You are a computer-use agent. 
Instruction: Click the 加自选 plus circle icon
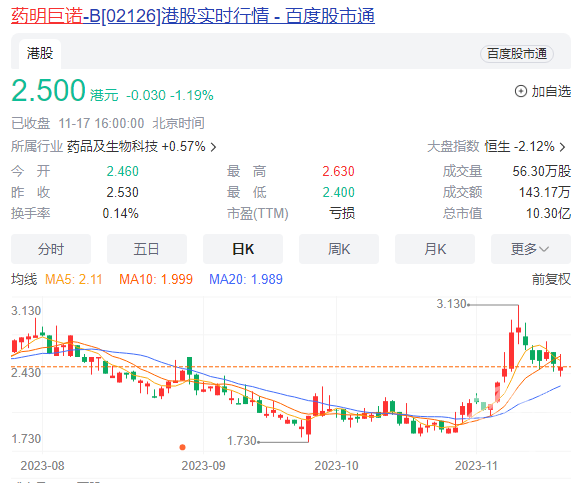521,91
